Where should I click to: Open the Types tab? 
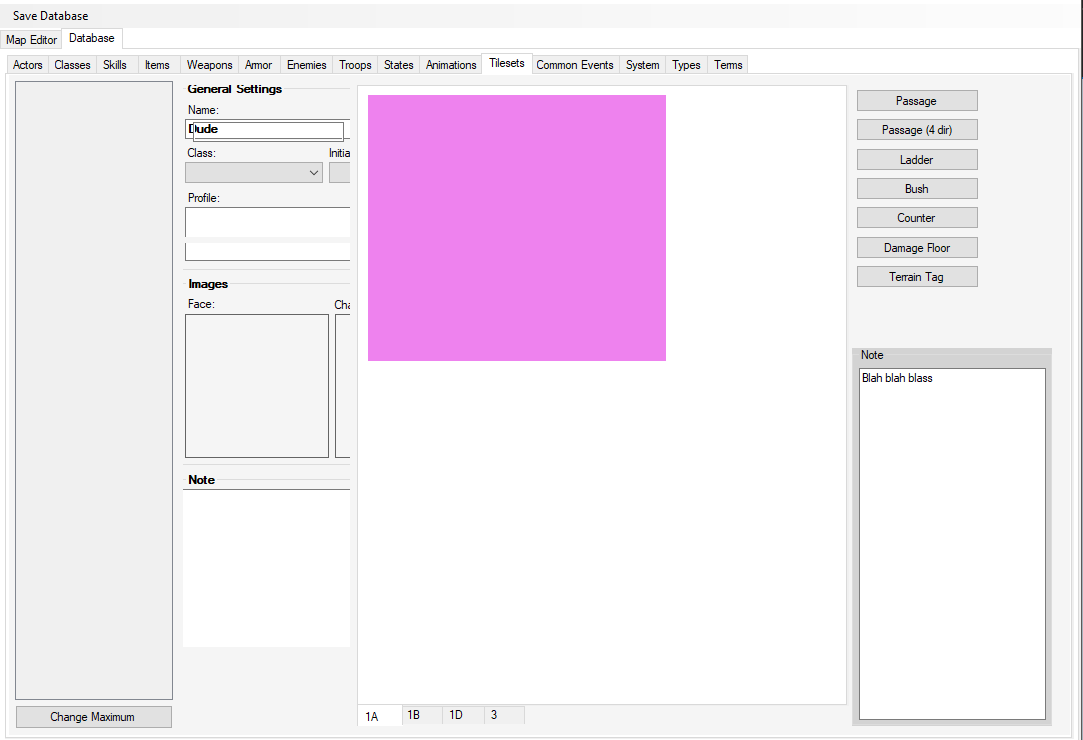tap(686, 65)
